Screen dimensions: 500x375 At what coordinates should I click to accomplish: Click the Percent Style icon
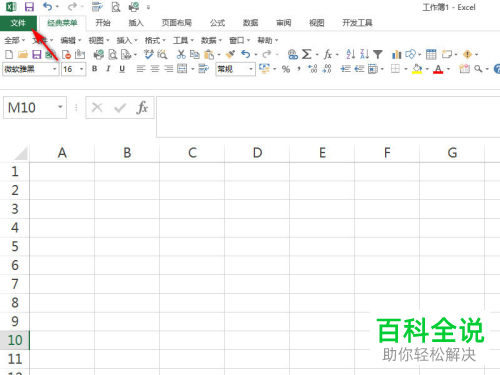click(286, 69)
